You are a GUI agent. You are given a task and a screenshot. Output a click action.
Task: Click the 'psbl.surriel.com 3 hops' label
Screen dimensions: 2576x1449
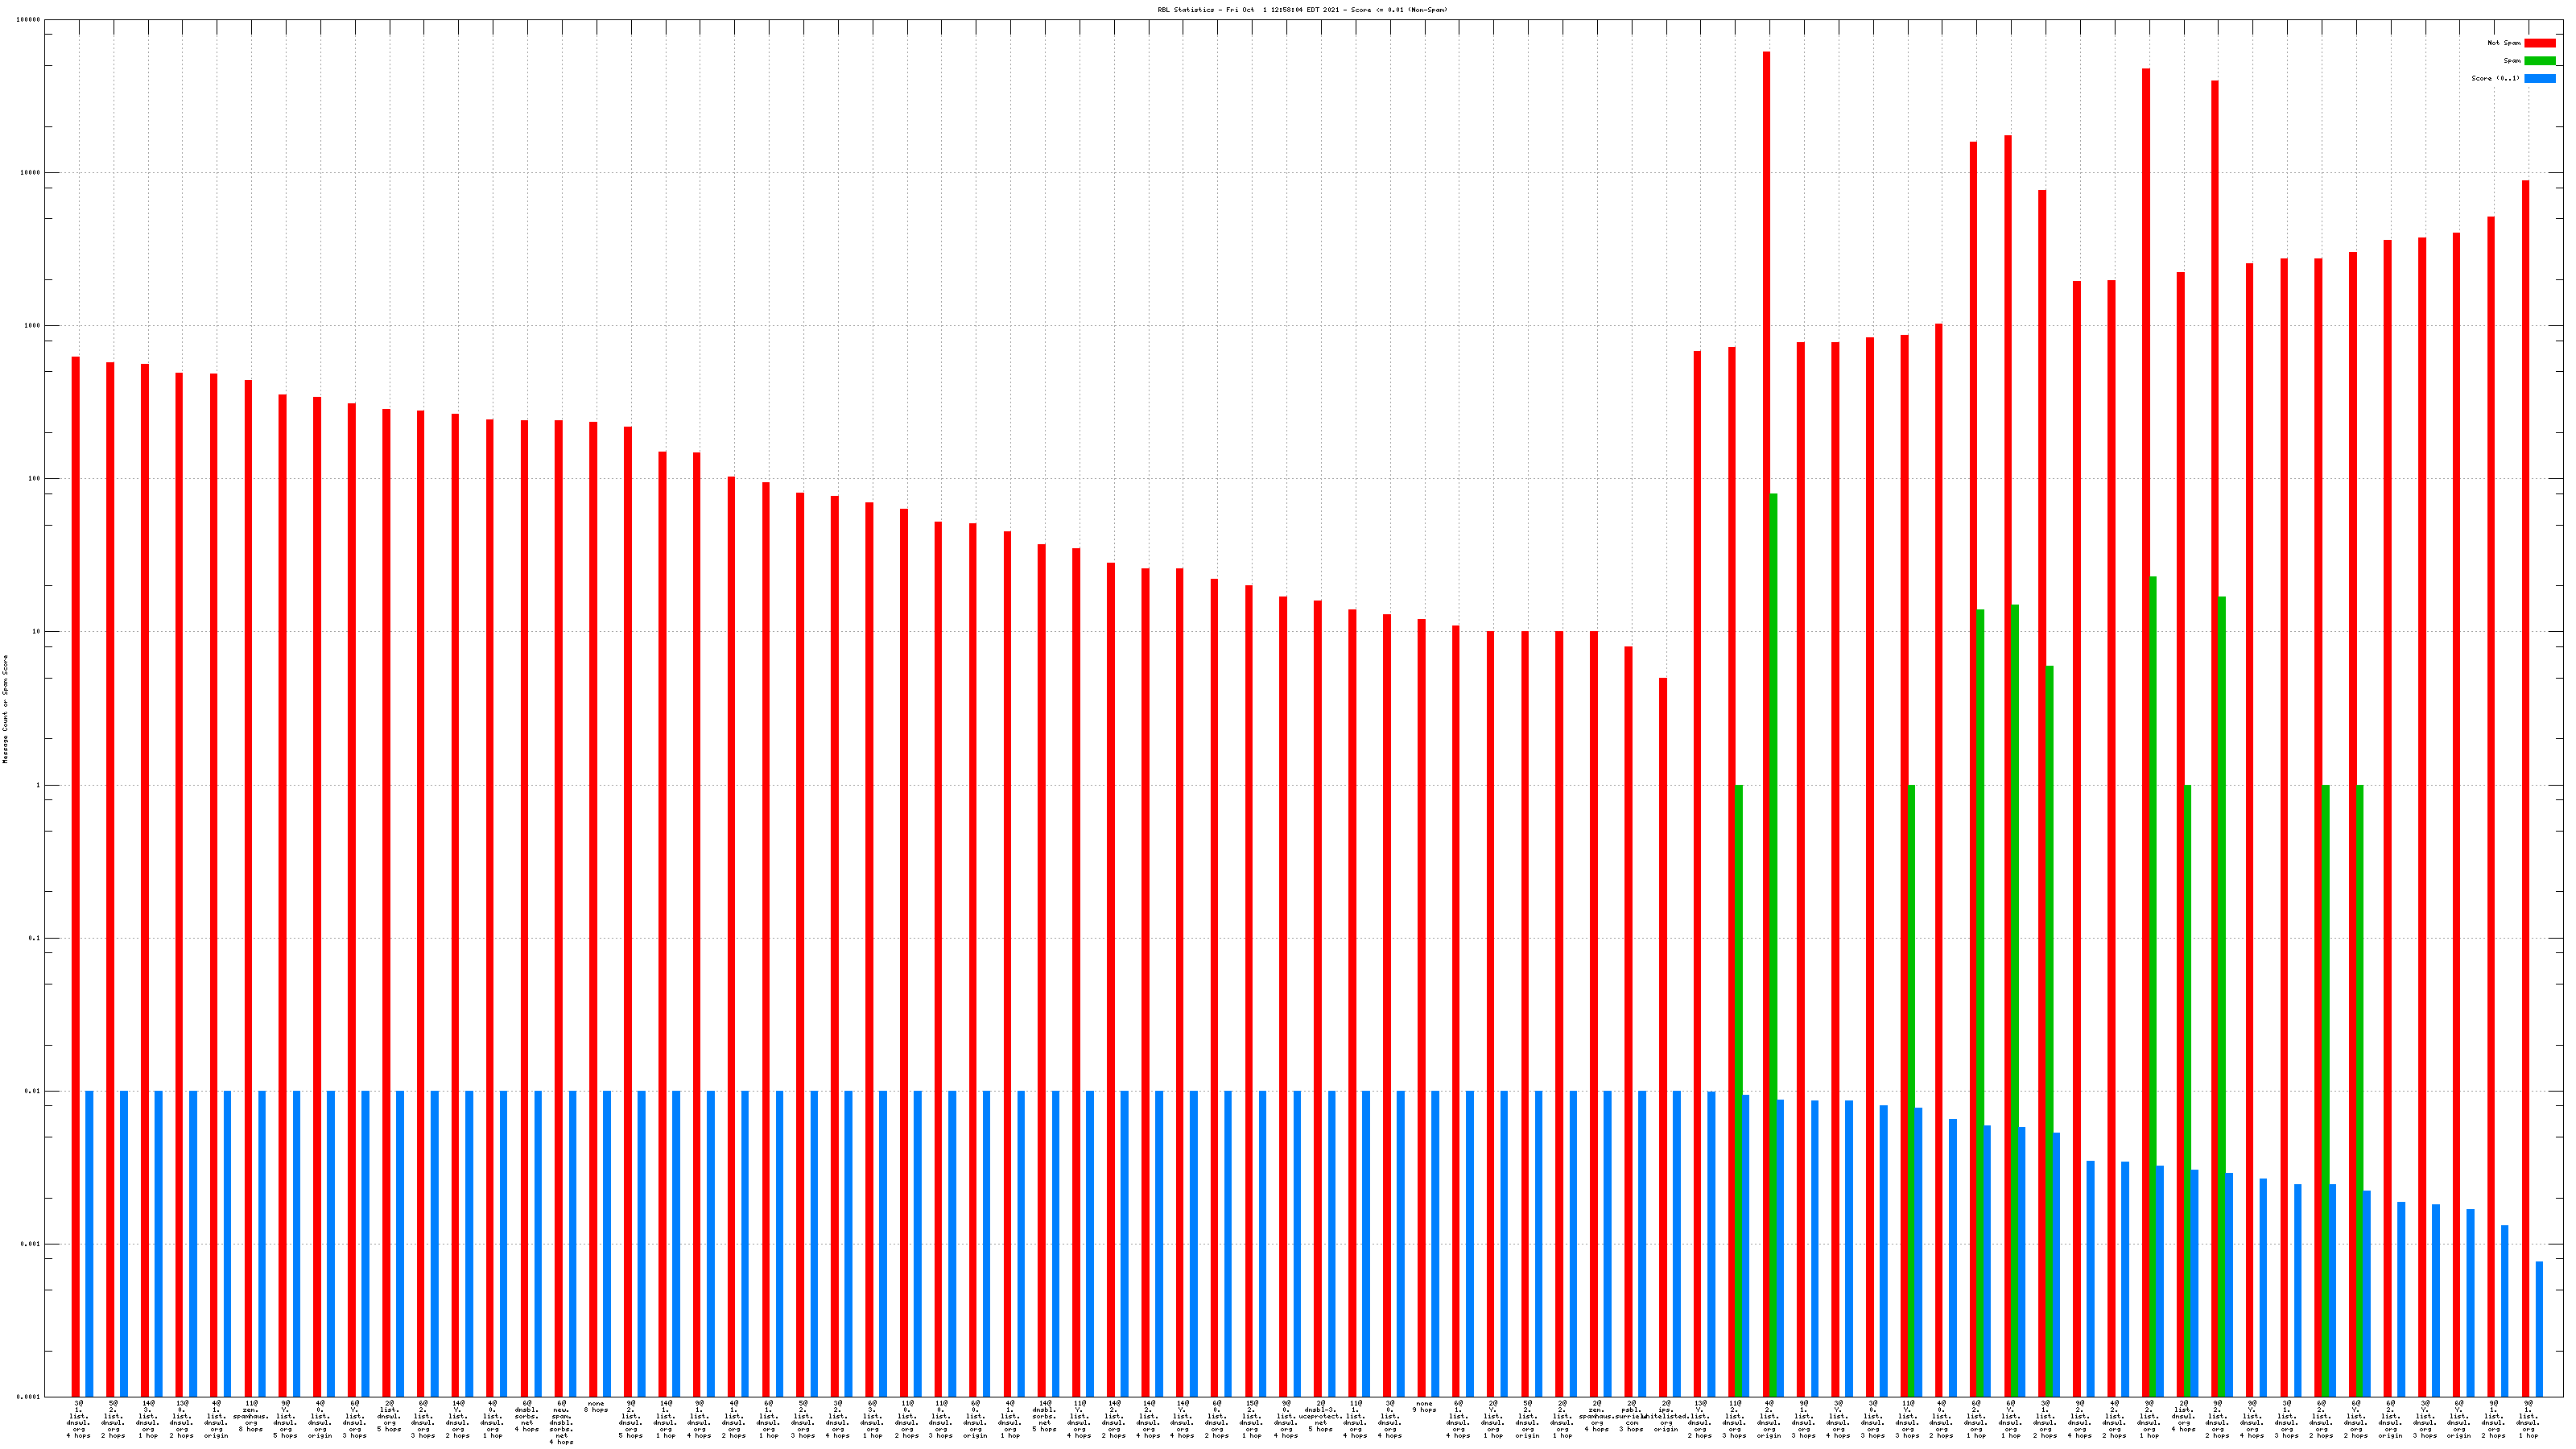[1631, 1416]
